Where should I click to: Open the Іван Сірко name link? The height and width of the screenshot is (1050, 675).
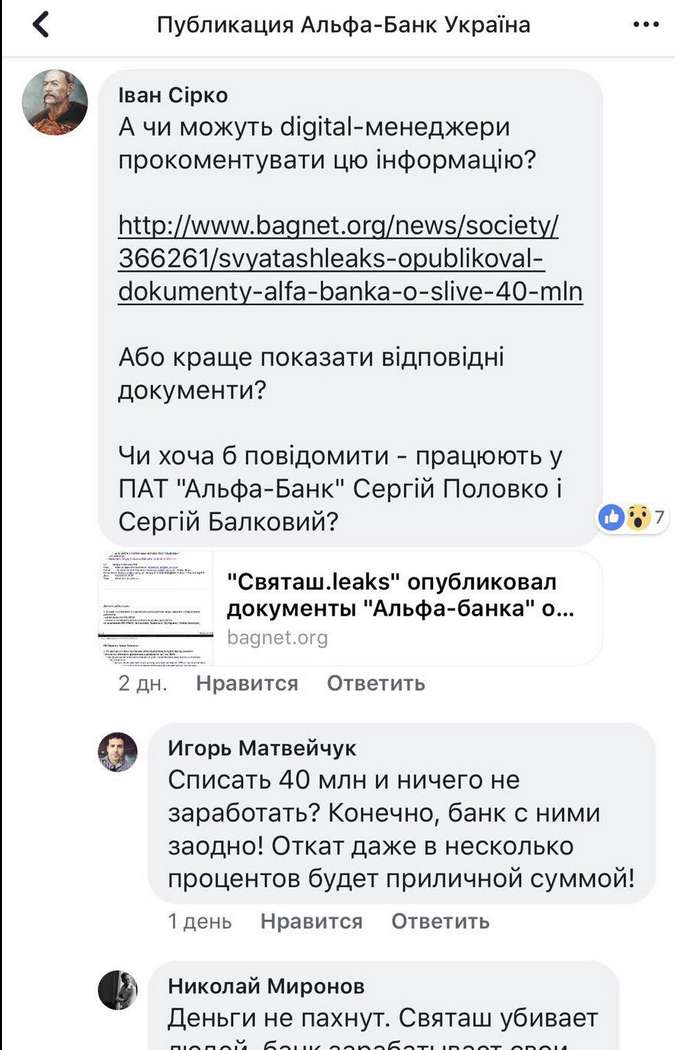173,95
